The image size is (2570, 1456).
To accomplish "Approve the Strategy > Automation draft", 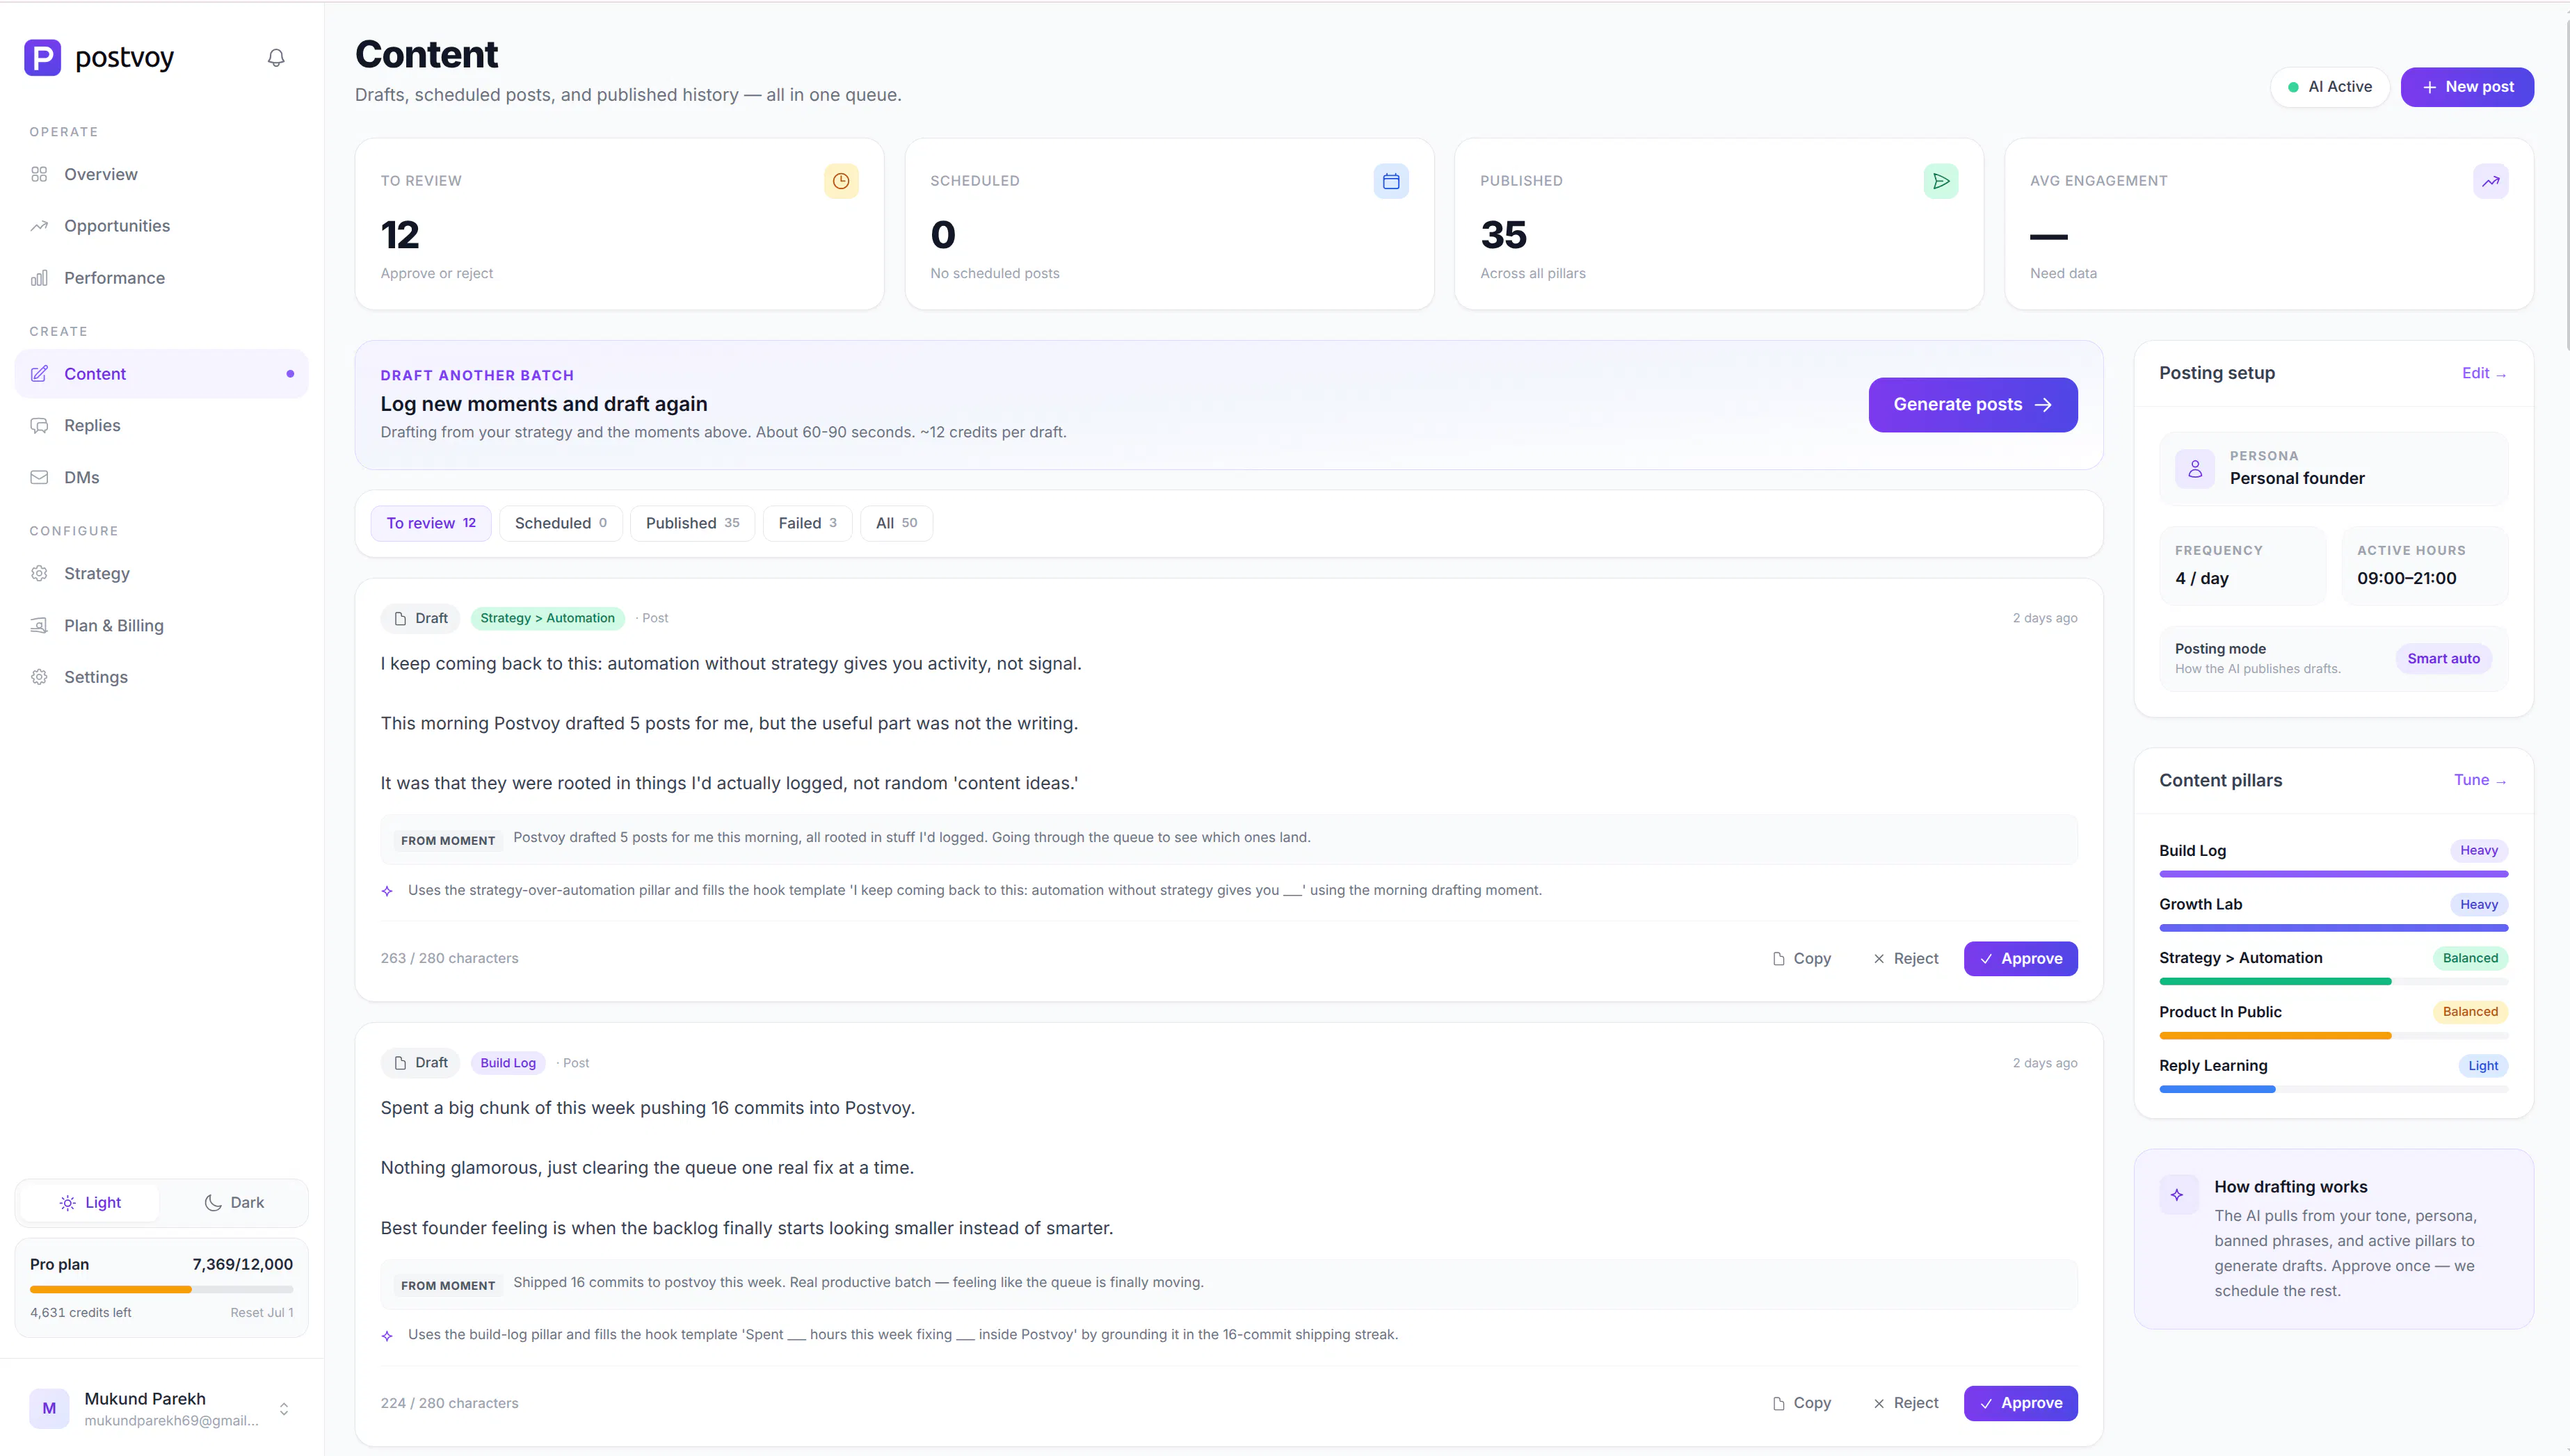I will (2021, 959).
